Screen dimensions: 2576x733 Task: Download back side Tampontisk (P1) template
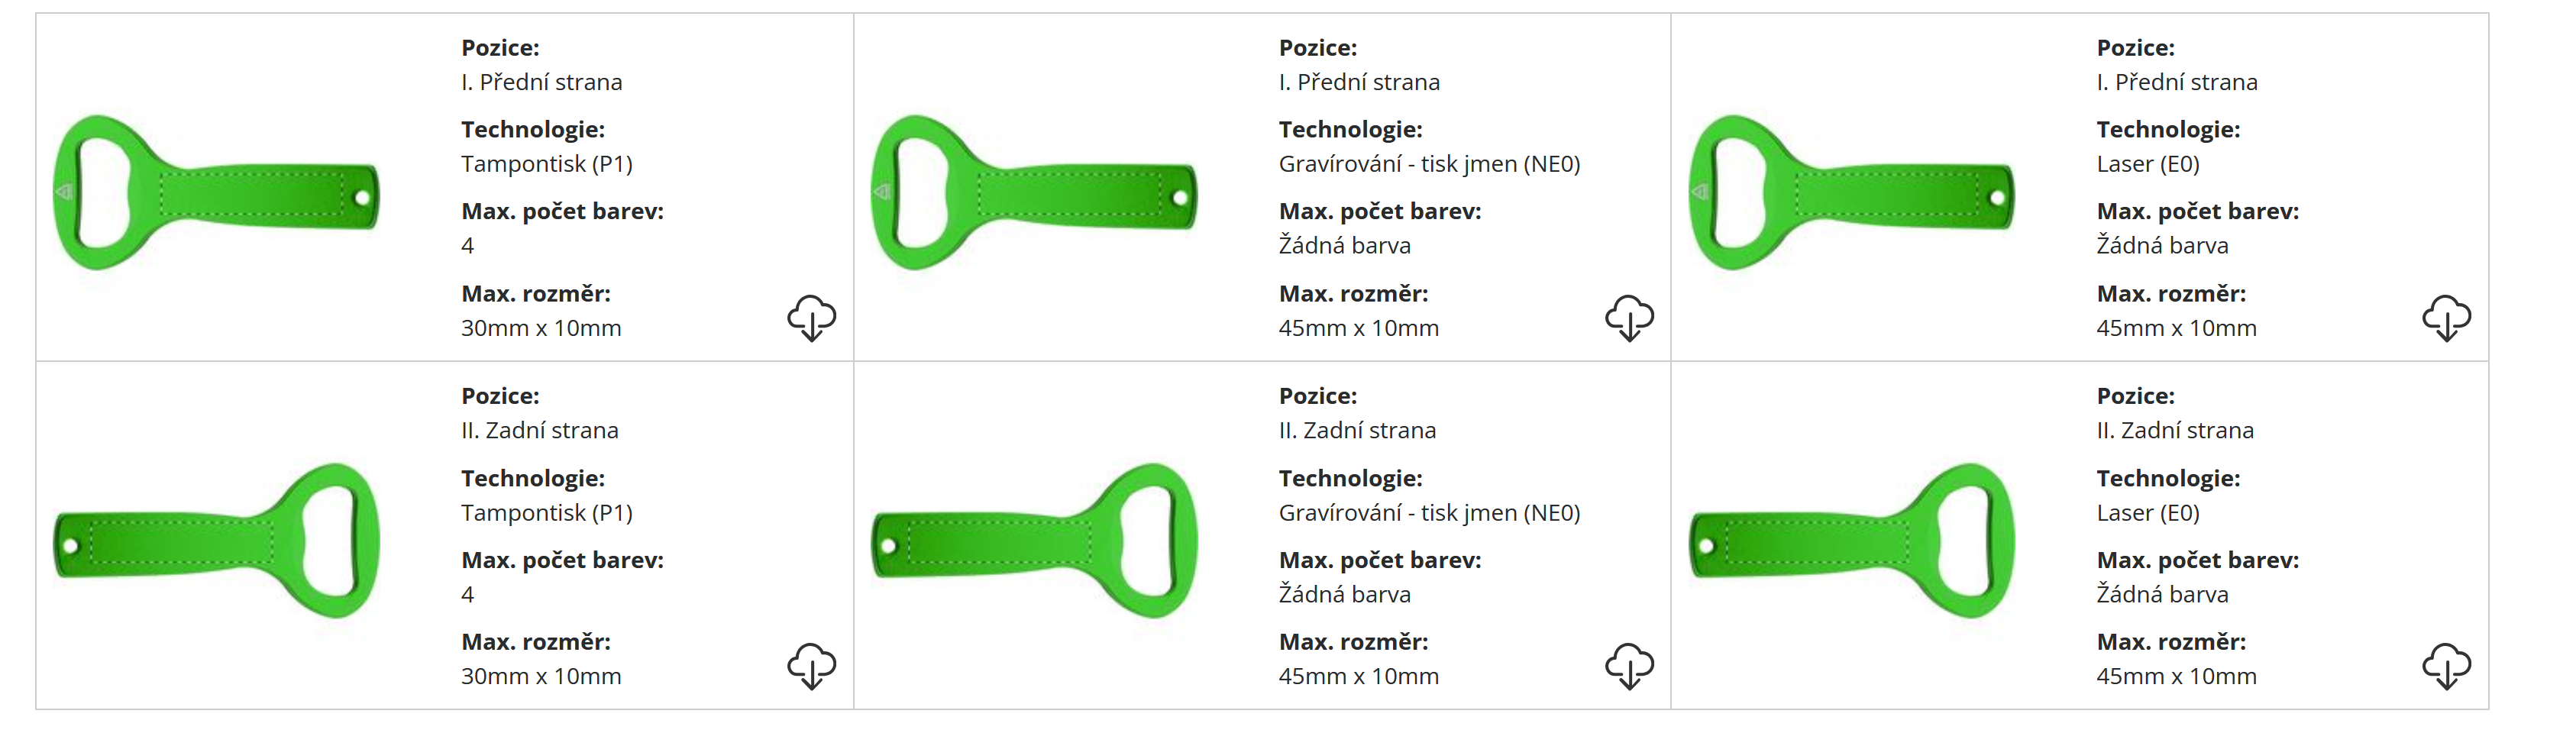pos(811,666)
